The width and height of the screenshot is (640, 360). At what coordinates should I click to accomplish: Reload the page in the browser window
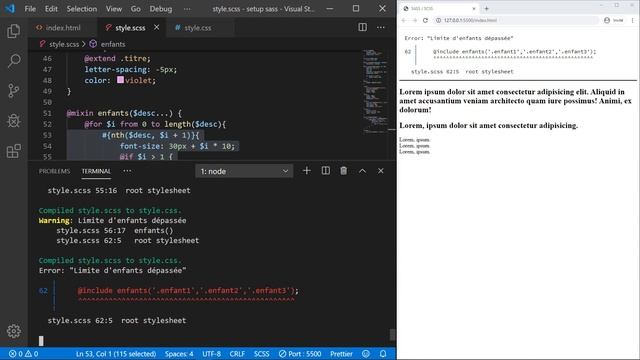click(x=425, y=20)
